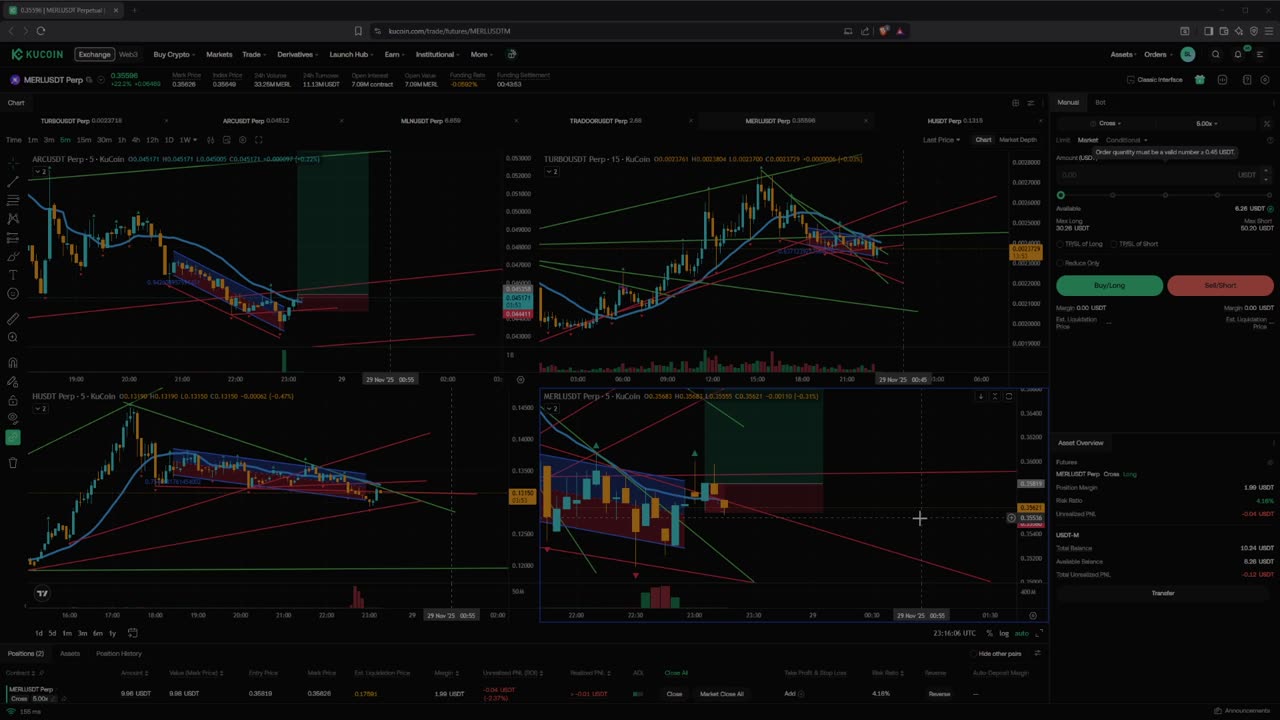Select the 1D chart range button

(x=39, y=633)
